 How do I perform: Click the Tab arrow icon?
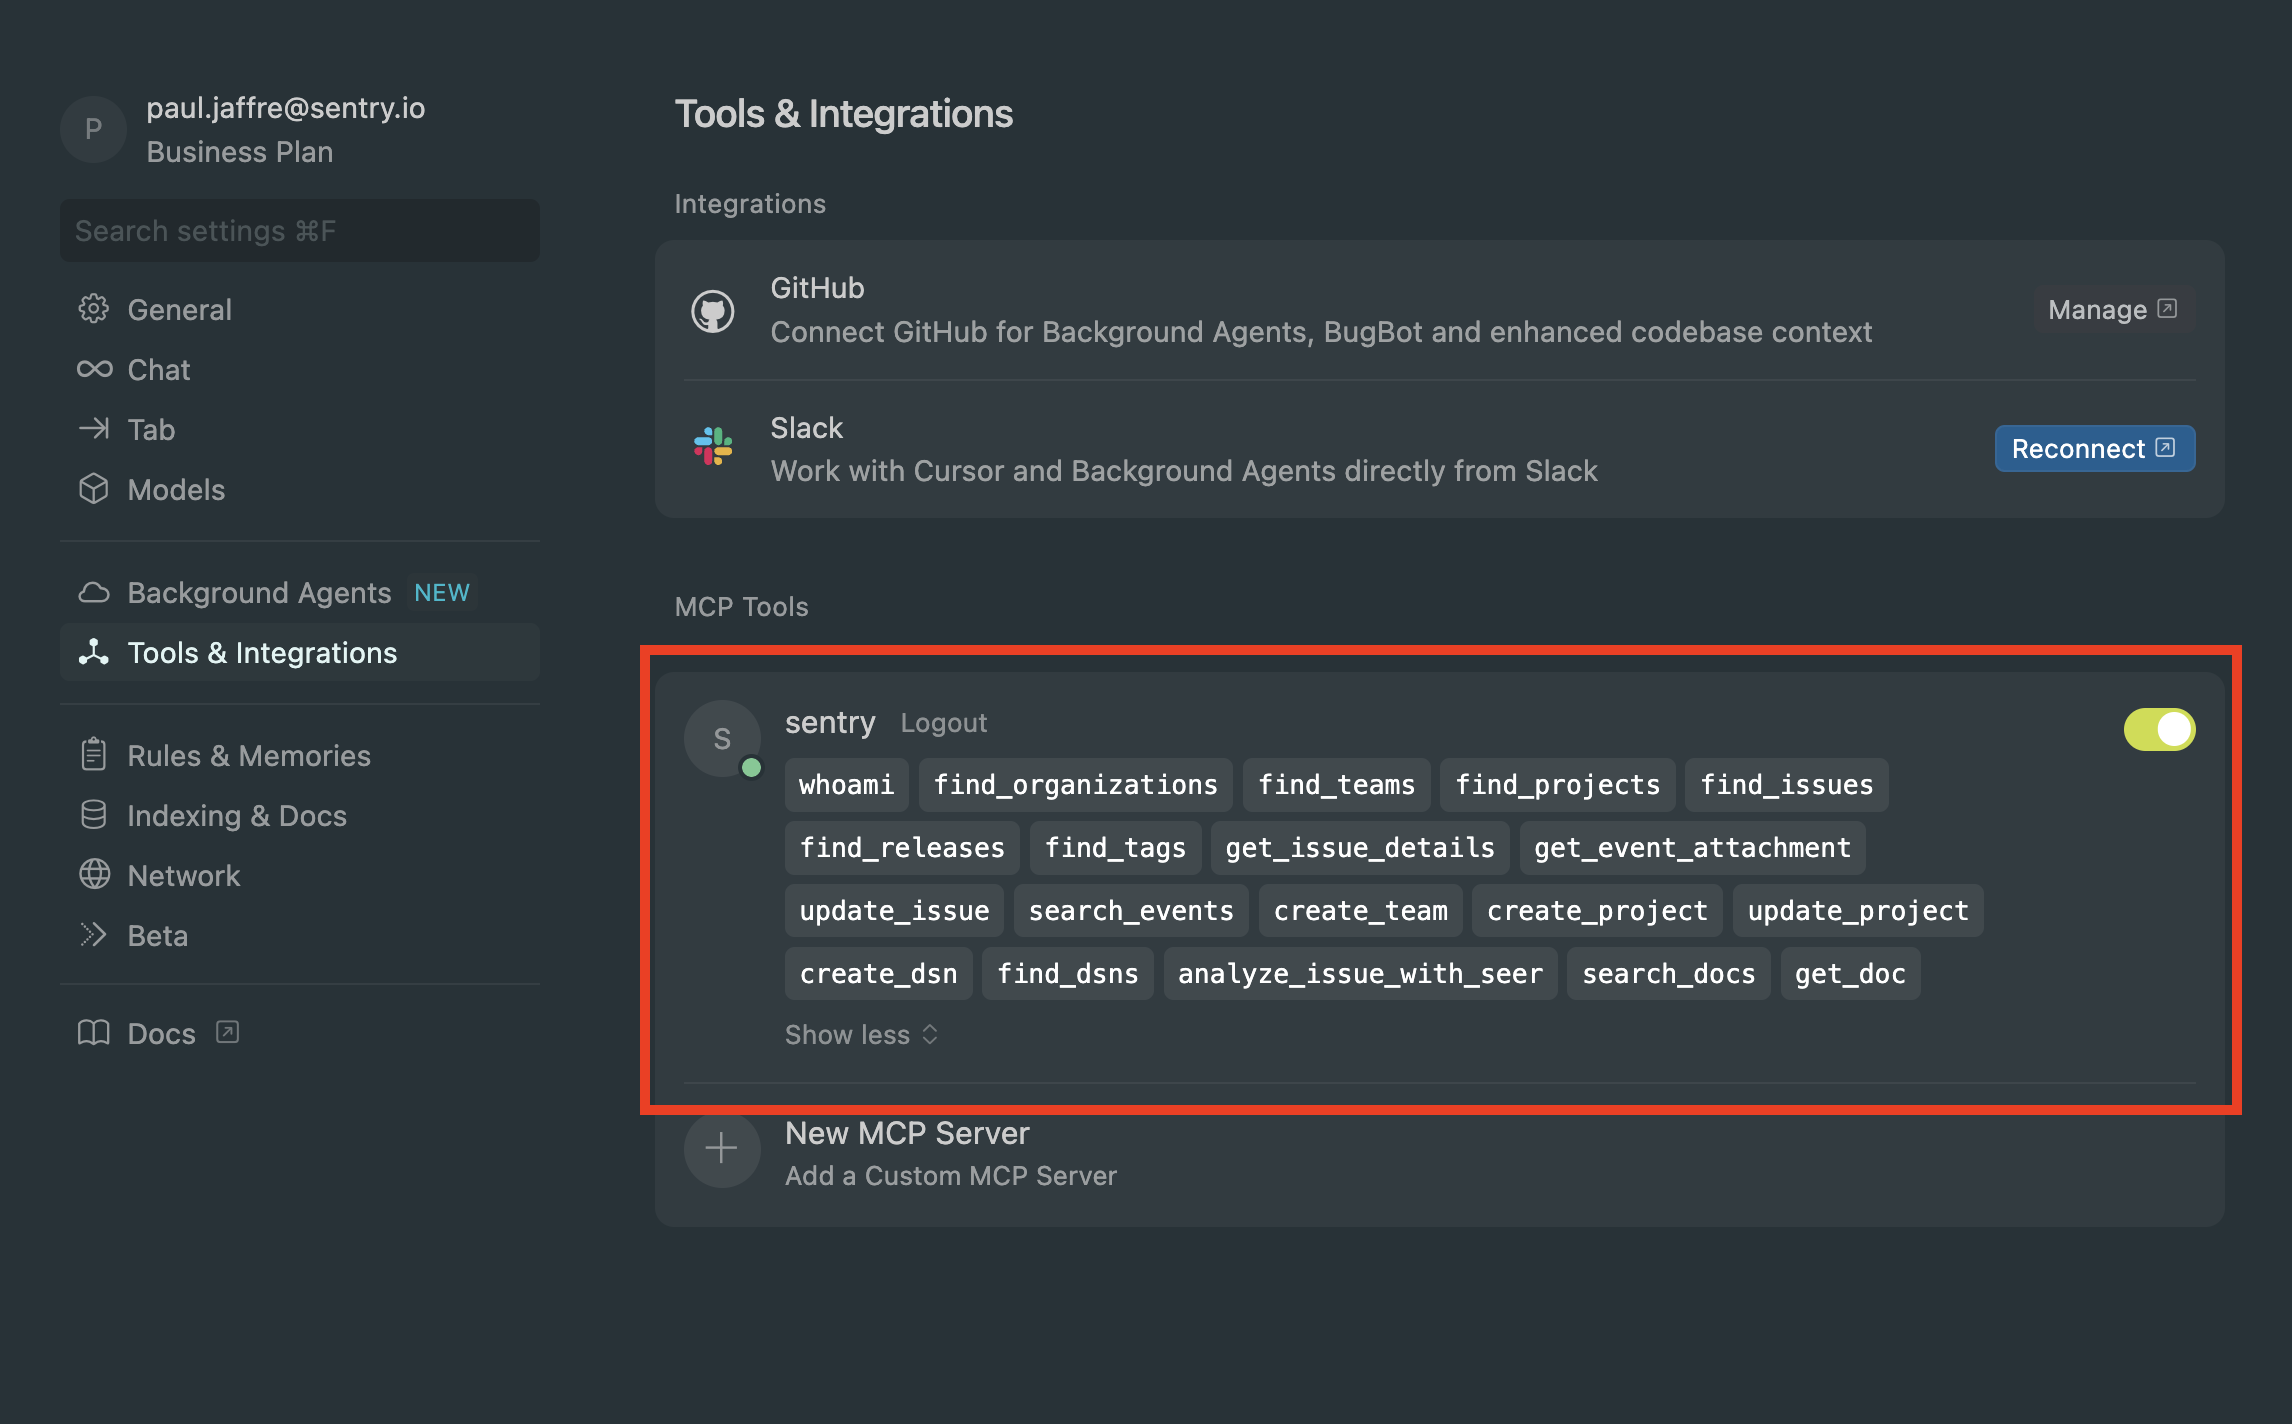coord(94,429)
